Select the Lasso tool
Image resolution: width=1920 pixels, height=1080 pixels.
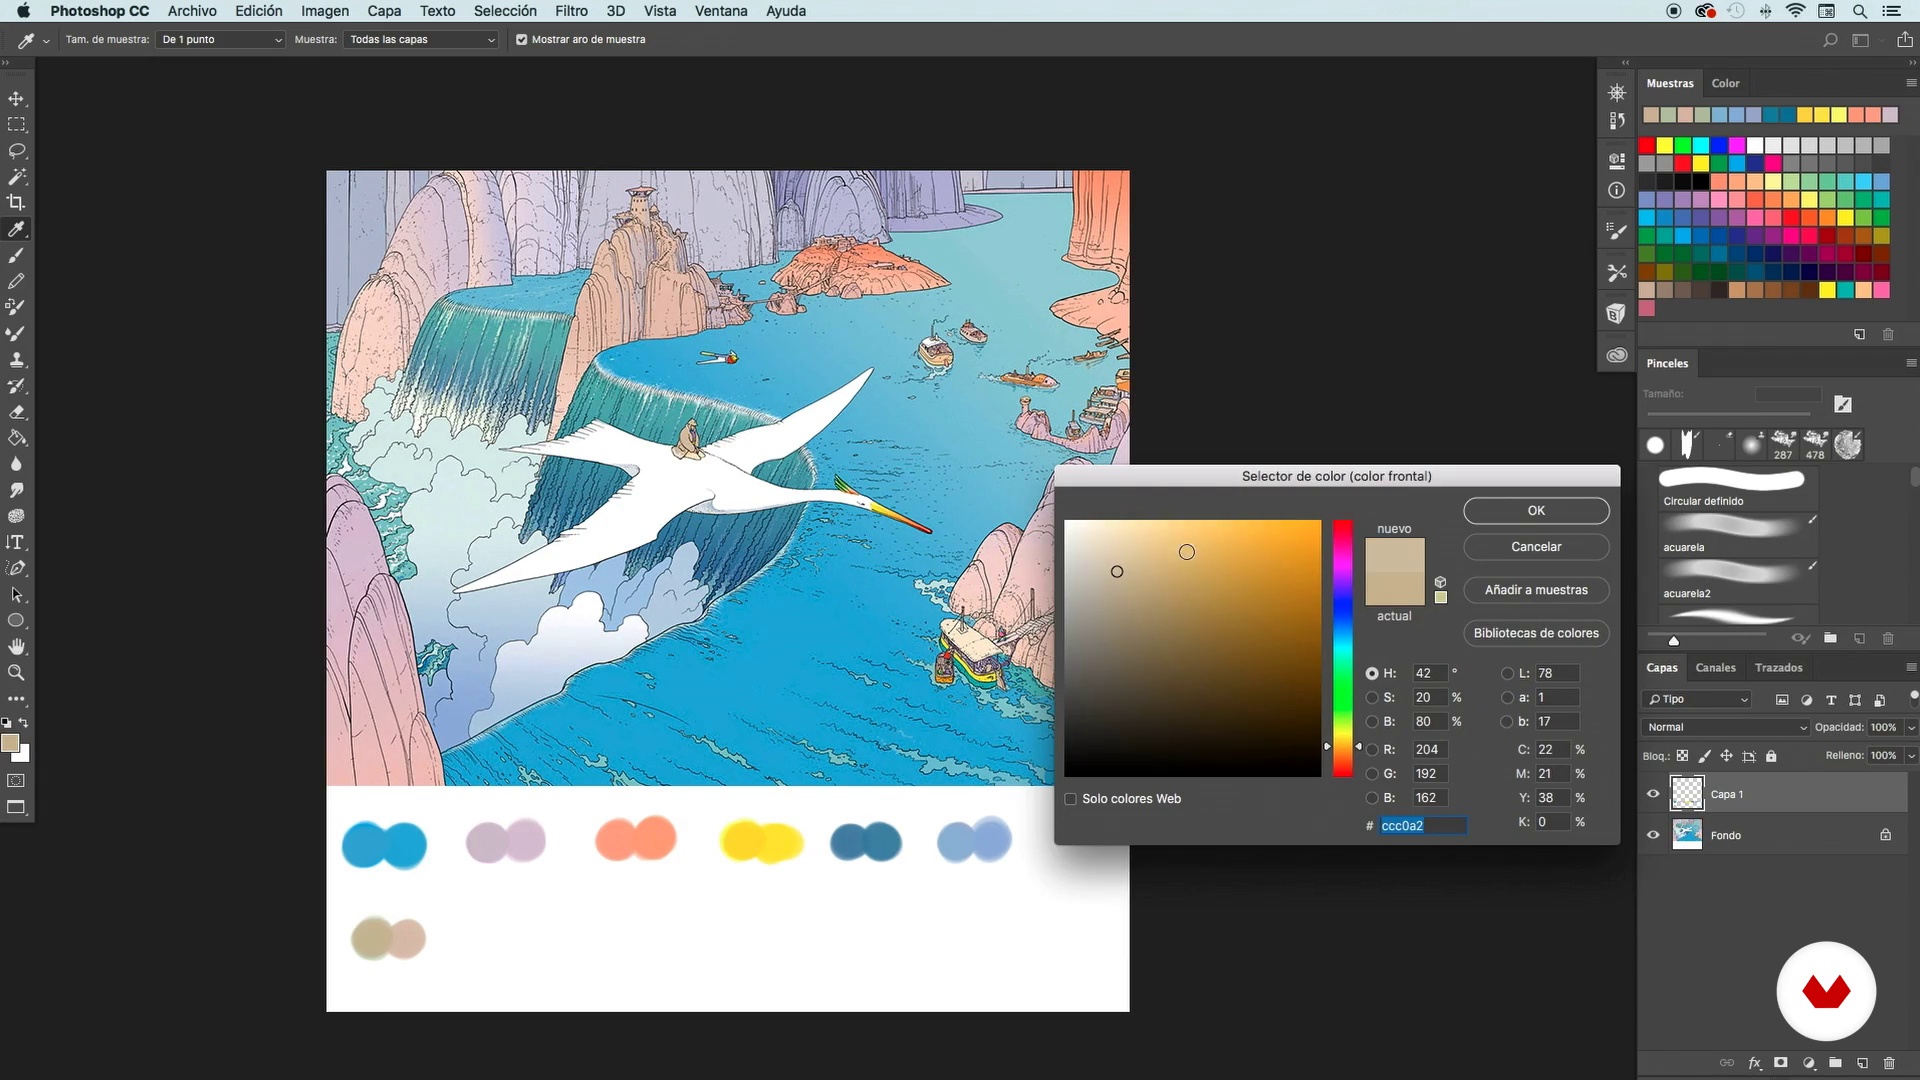[x=16, y=151]
